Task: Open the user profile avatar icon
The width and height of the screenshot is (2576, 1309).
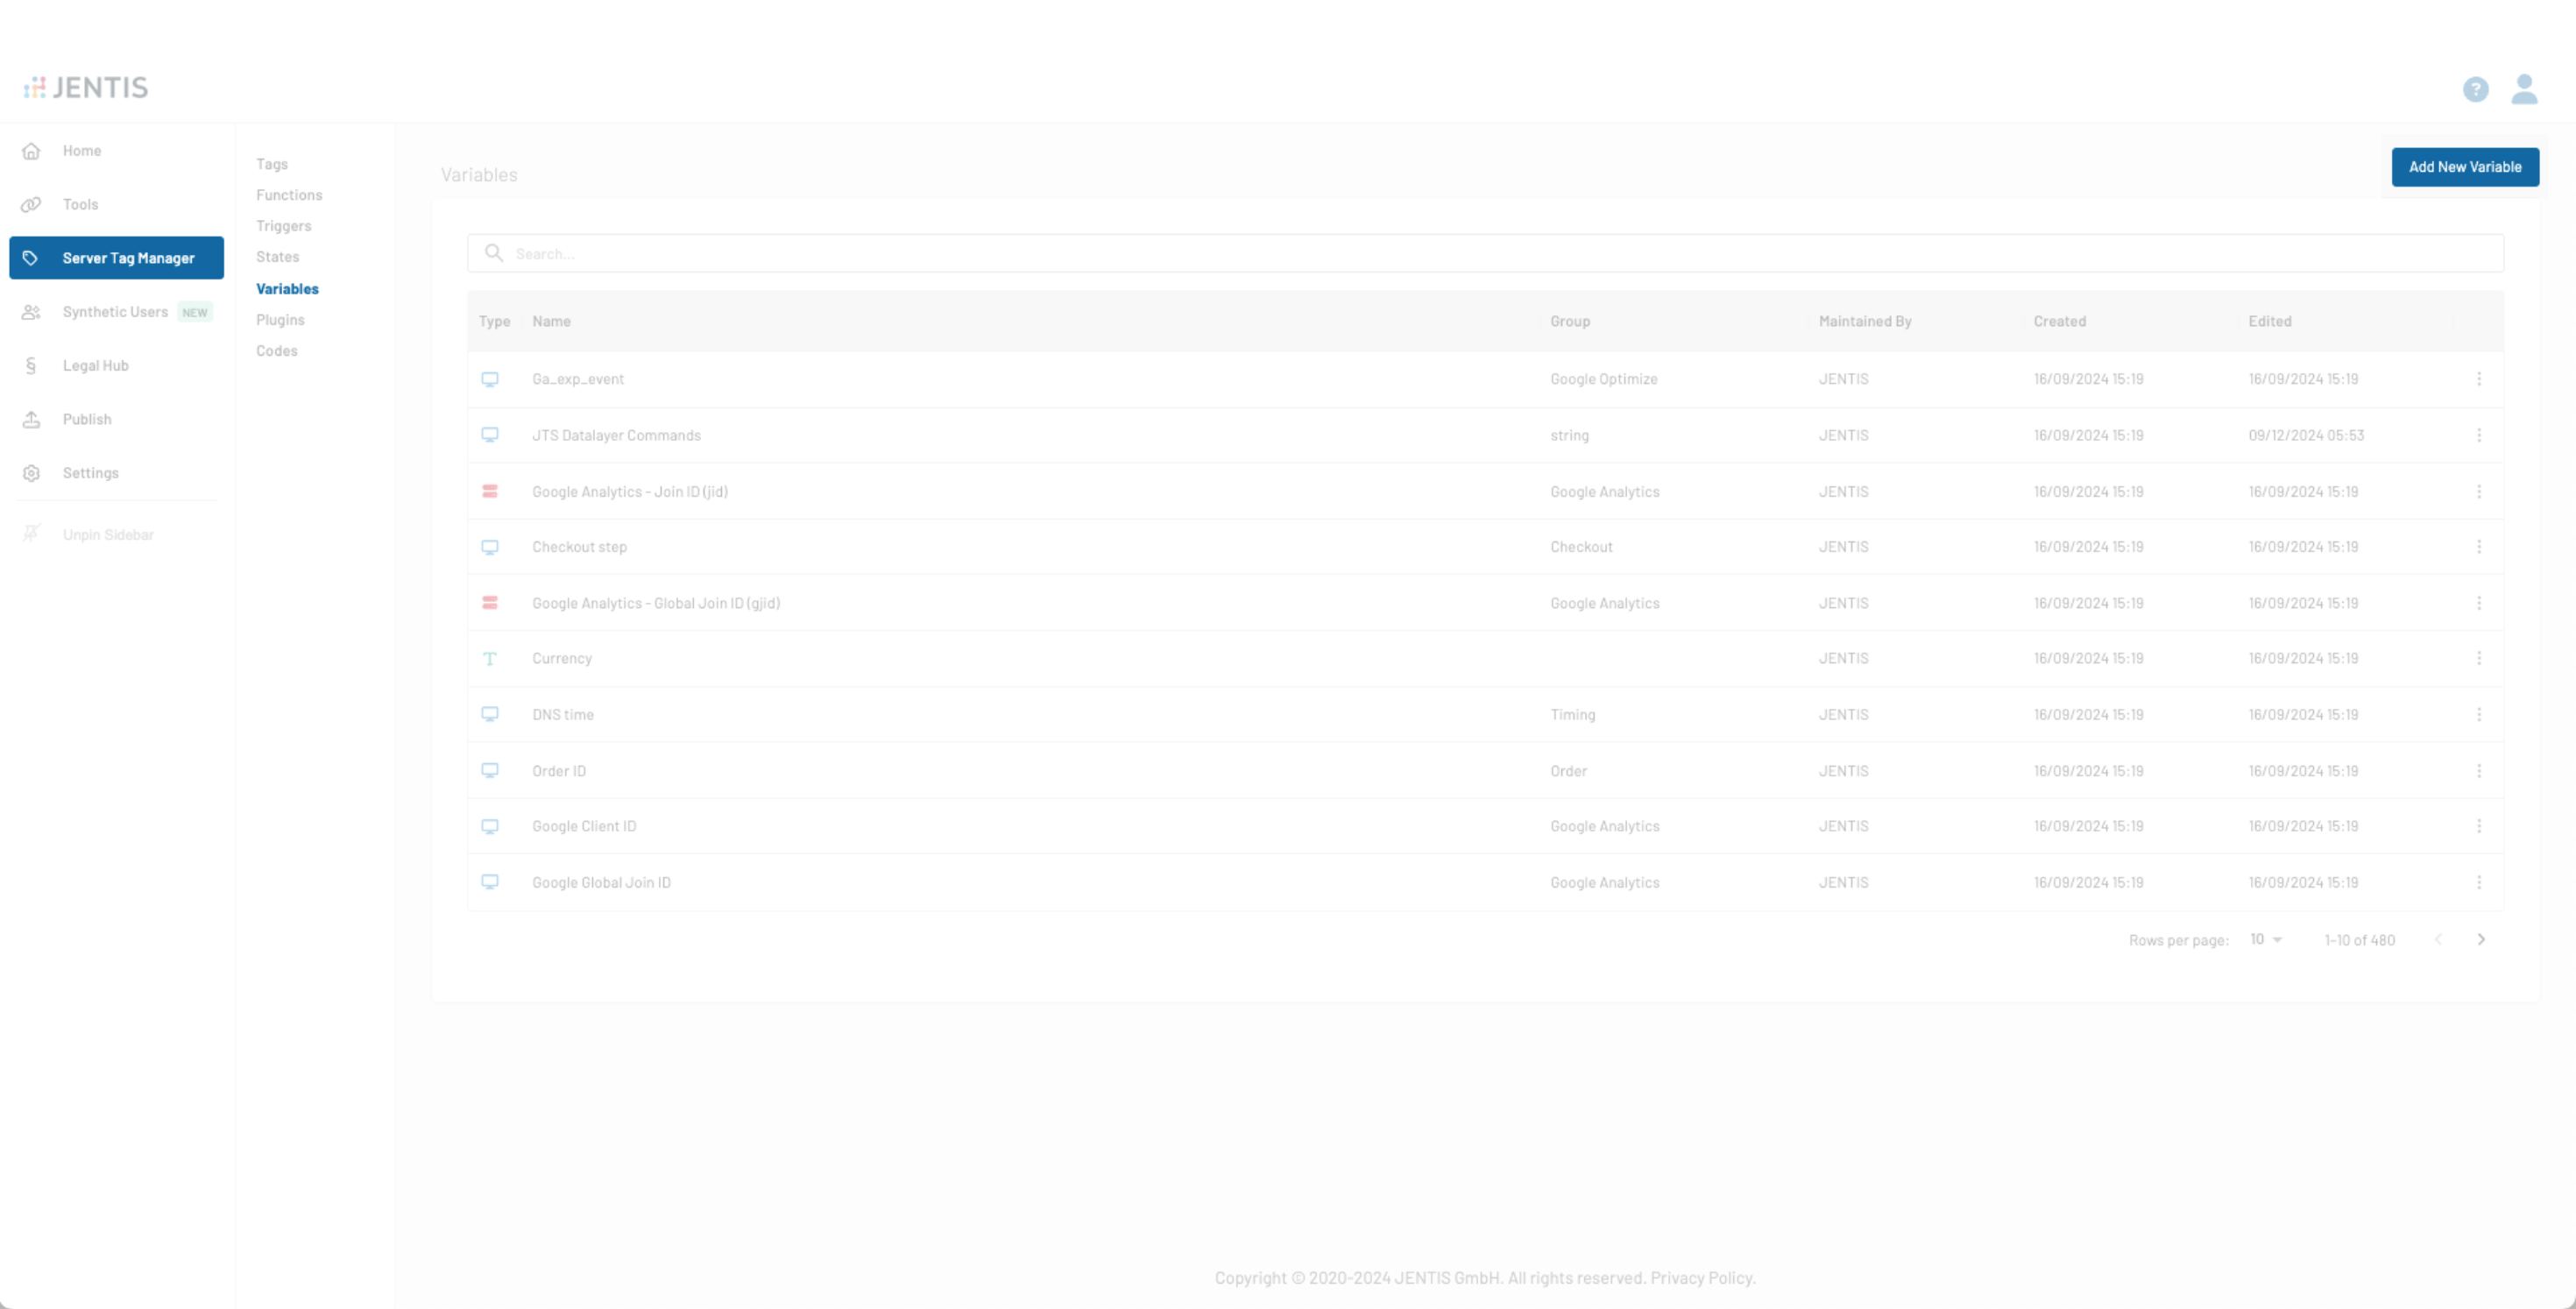Action: [x=2524, y=89]
